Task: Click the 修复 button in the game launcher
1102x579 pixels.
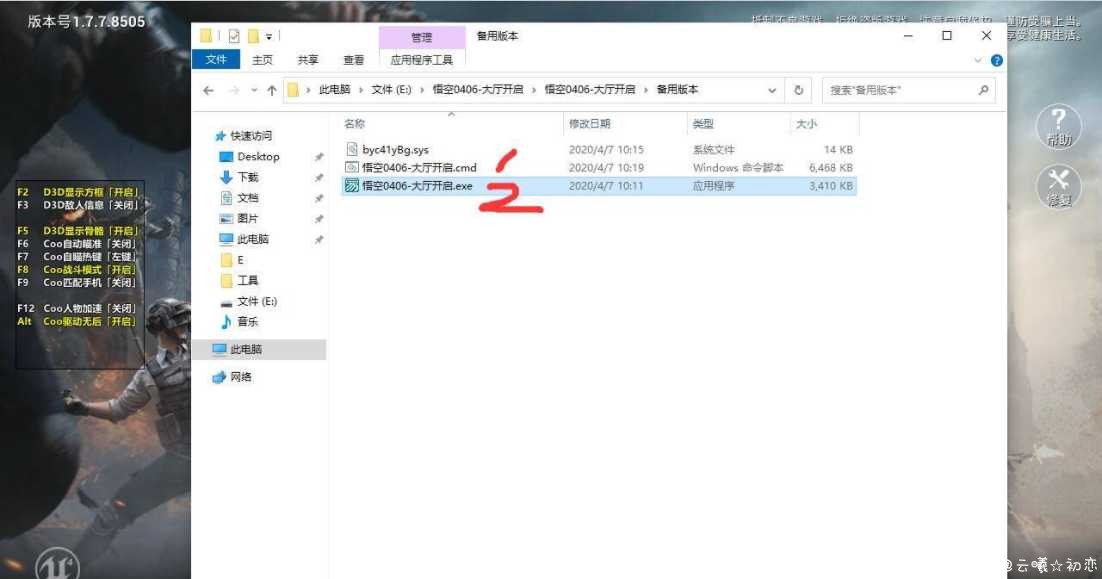Action: click(x=1058, y=187)
